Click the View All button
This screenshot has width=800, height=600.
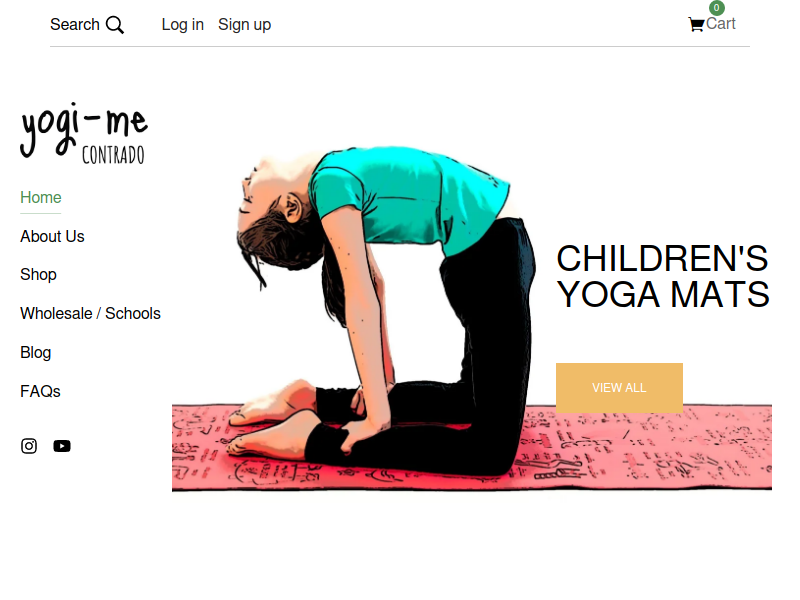[619, 388]
